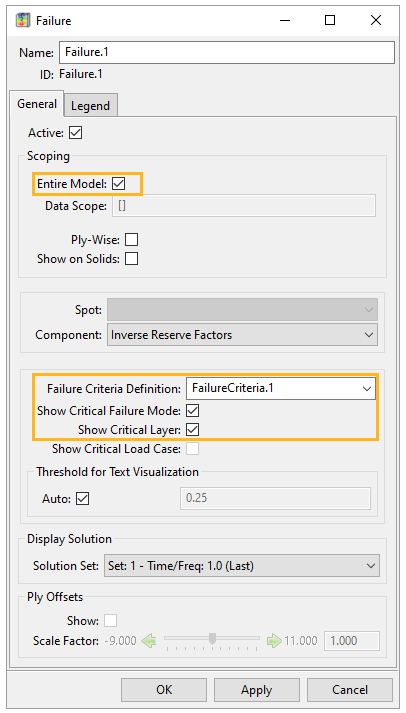Enable the Ply-Wise checkbox

tap(131, 240)
